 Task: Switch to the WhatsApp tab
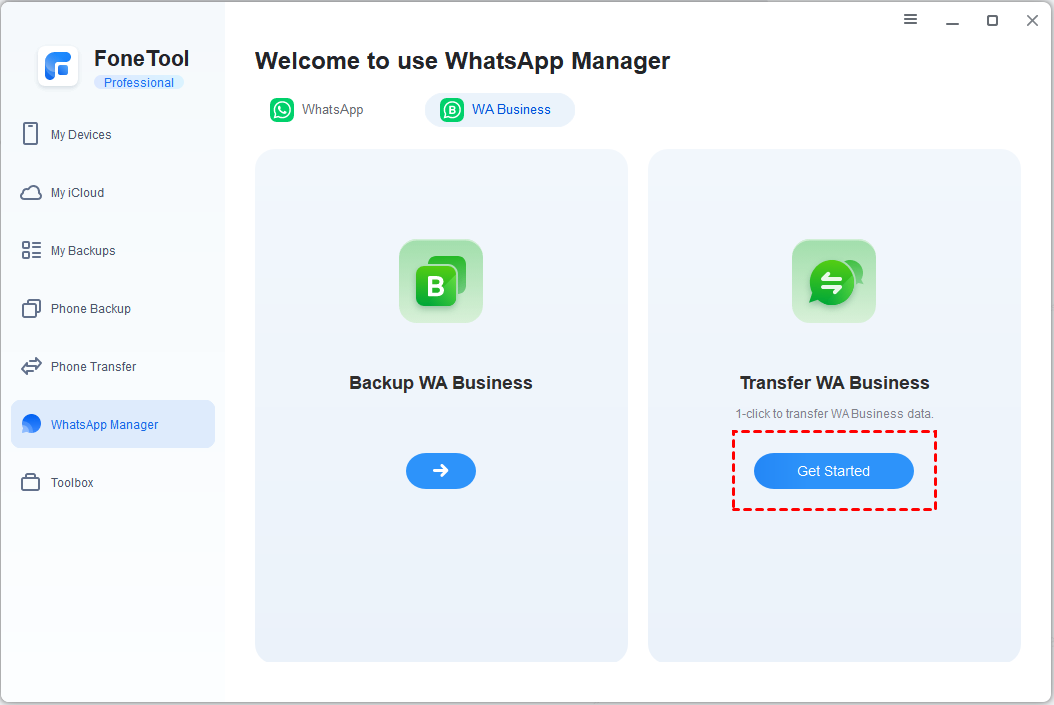(317, 110)
